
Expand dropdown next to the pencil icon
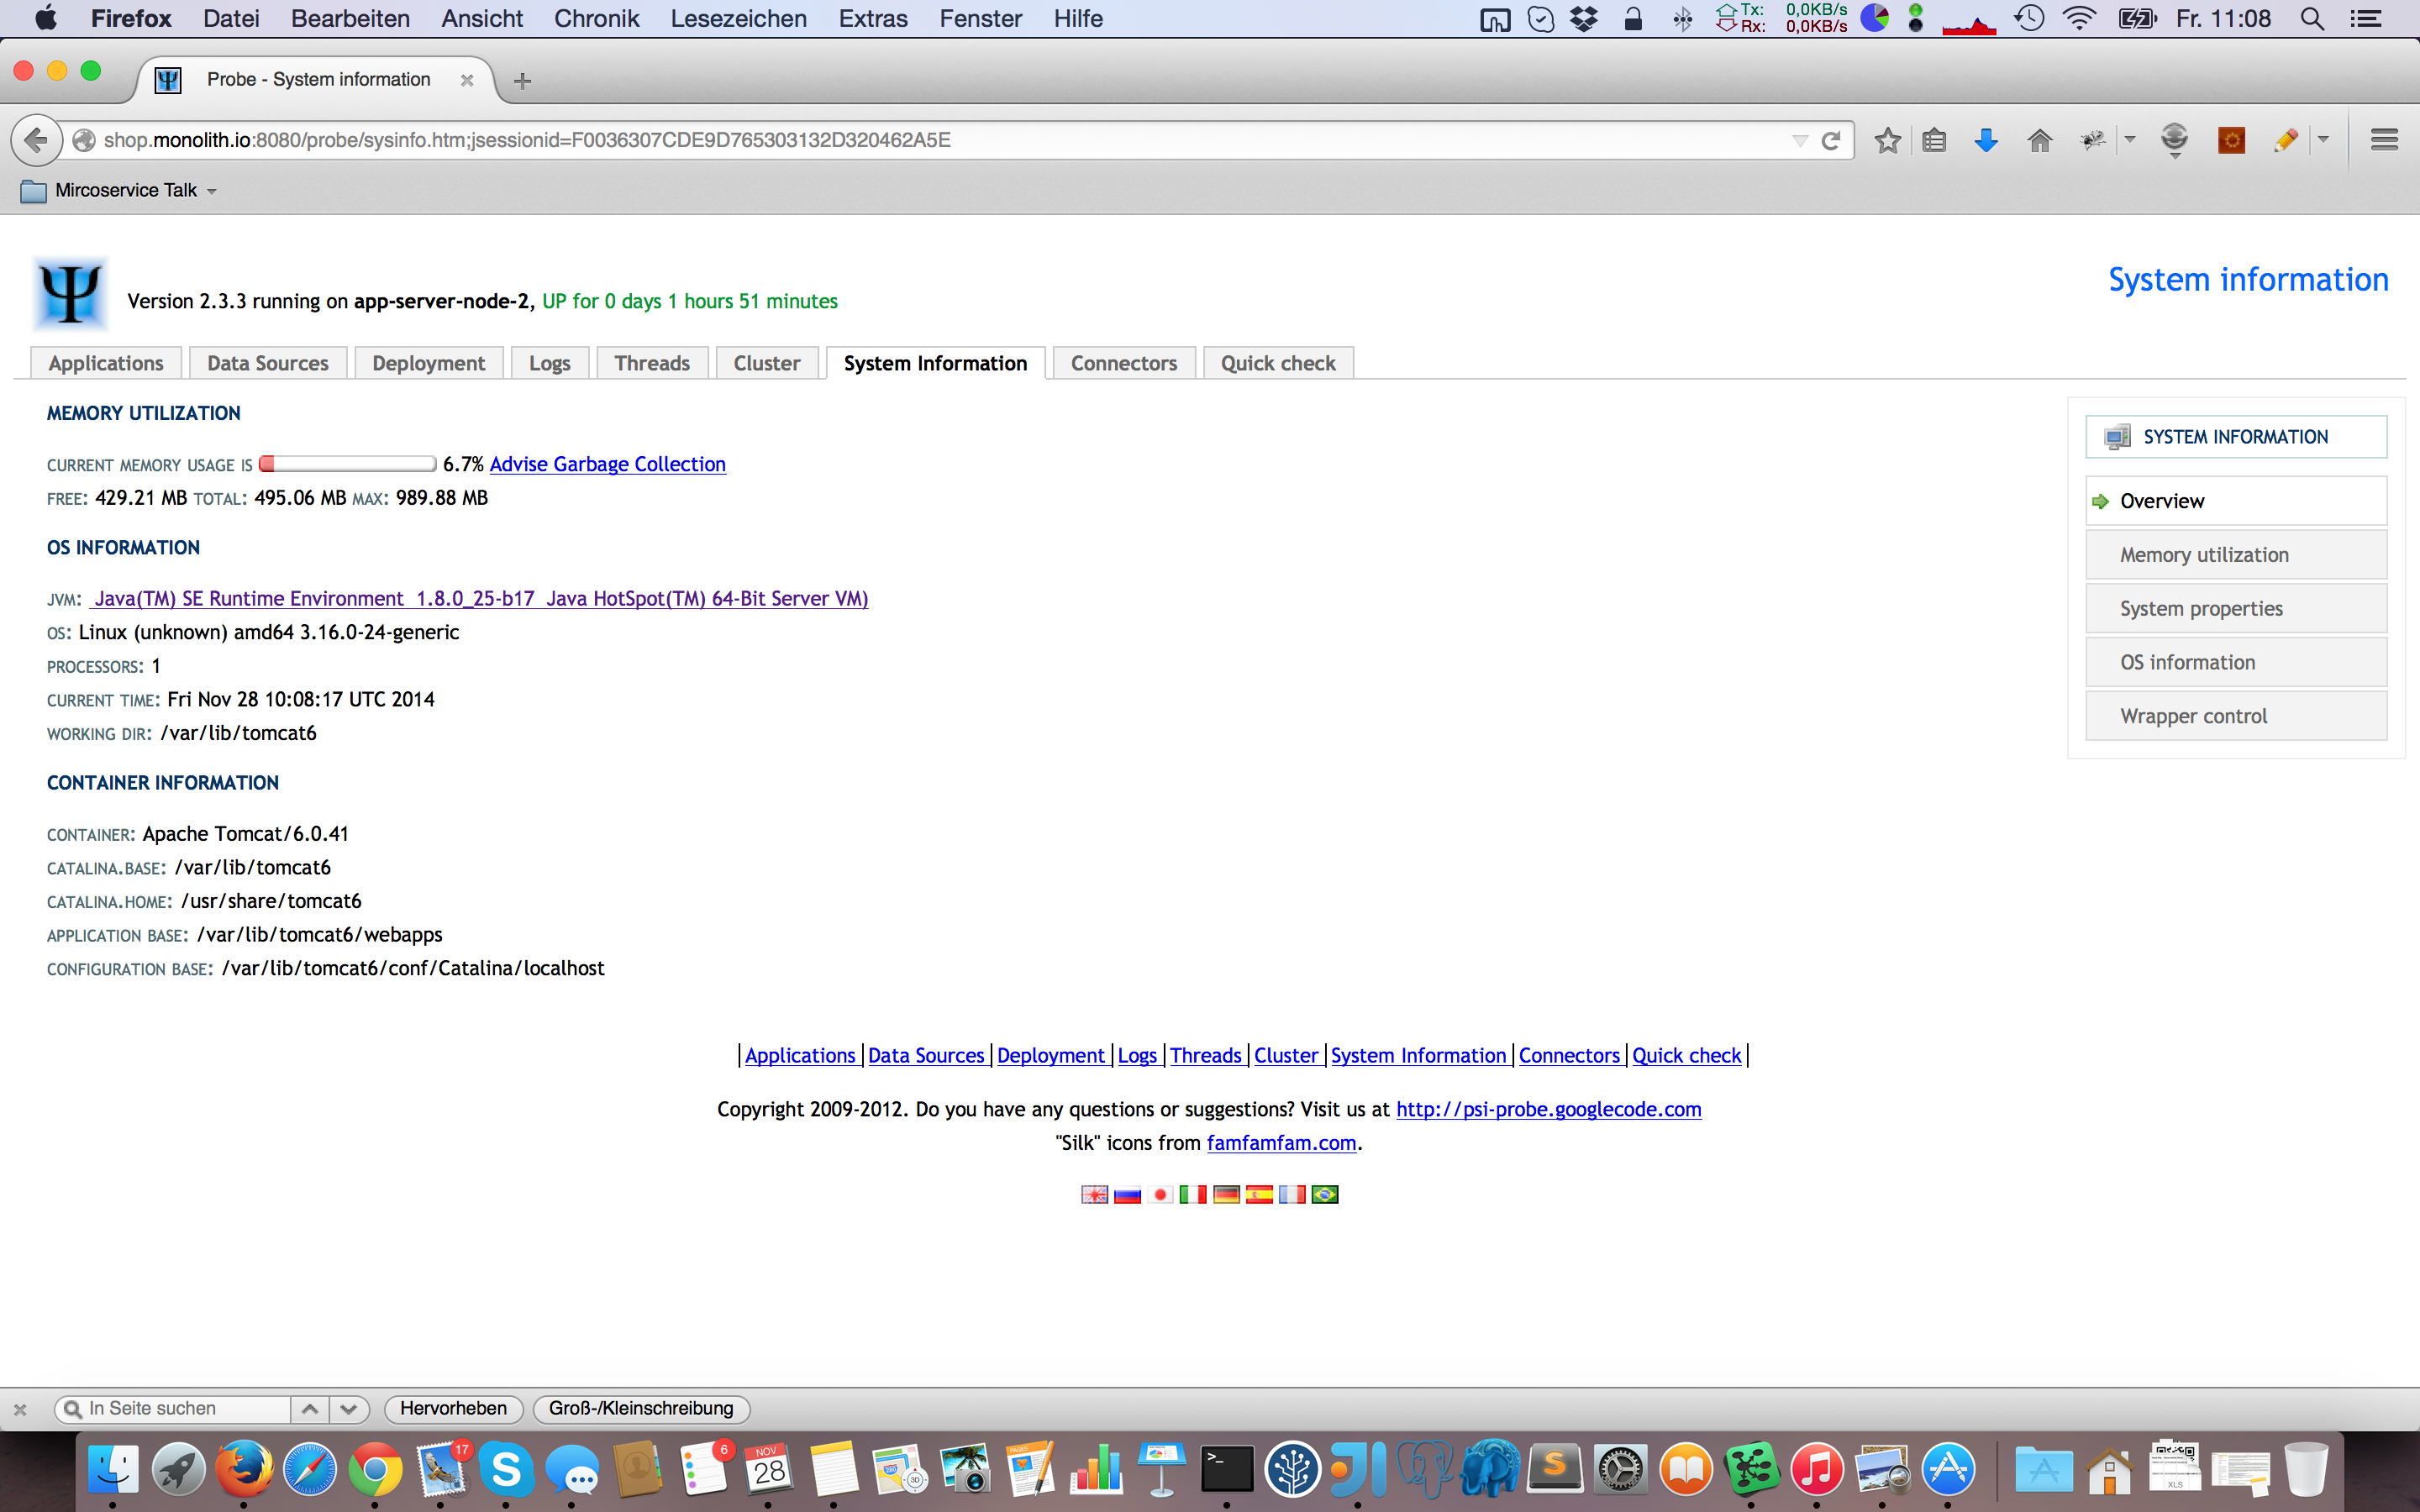click(2324, 141)
